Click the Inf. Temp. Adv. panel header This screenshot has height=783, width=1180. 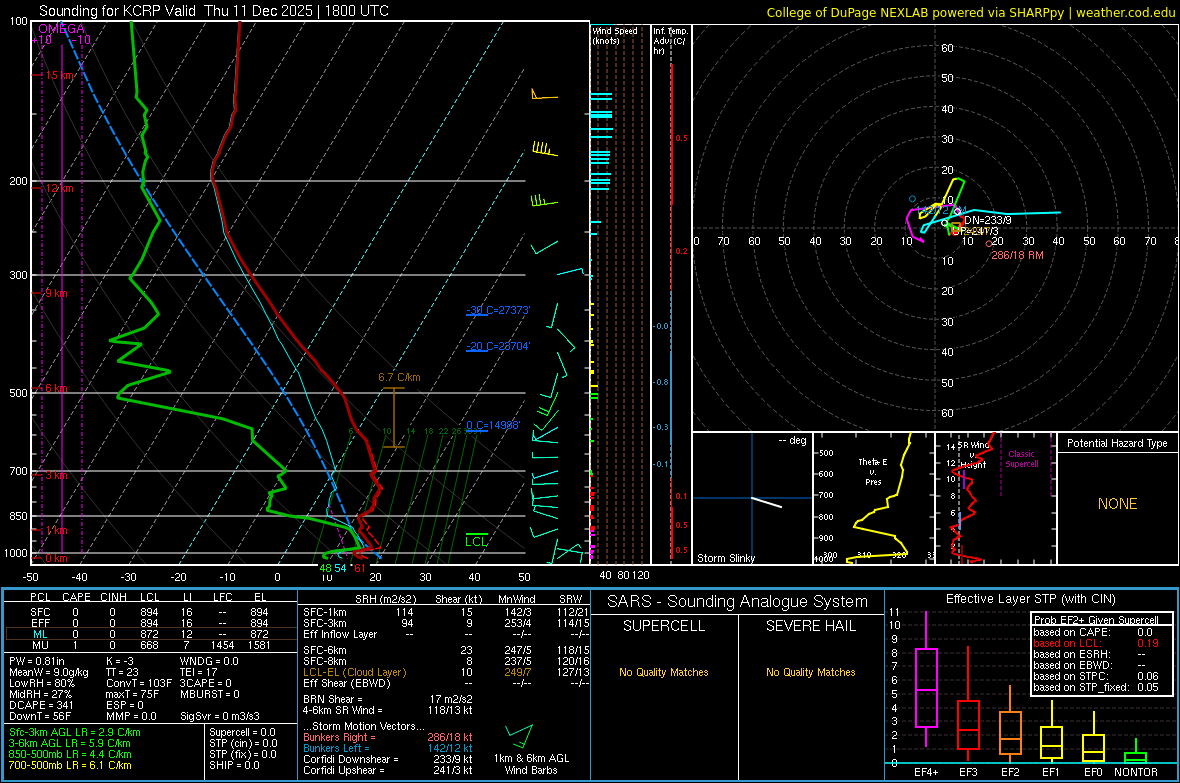(670, 41)
